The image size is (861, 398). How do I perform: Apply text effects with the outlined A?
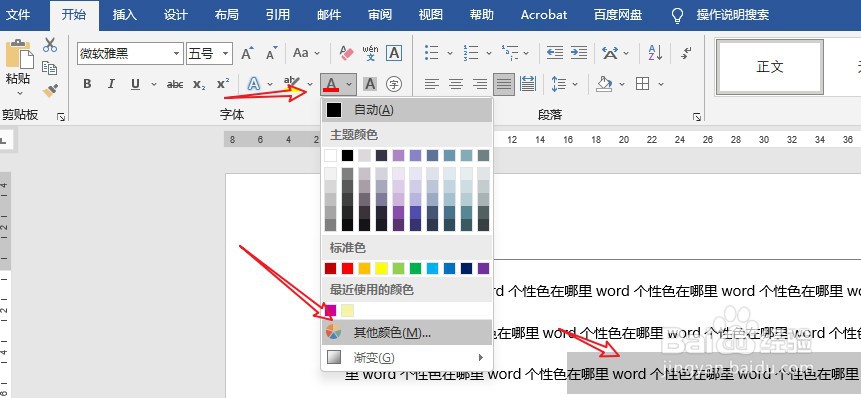253,84
